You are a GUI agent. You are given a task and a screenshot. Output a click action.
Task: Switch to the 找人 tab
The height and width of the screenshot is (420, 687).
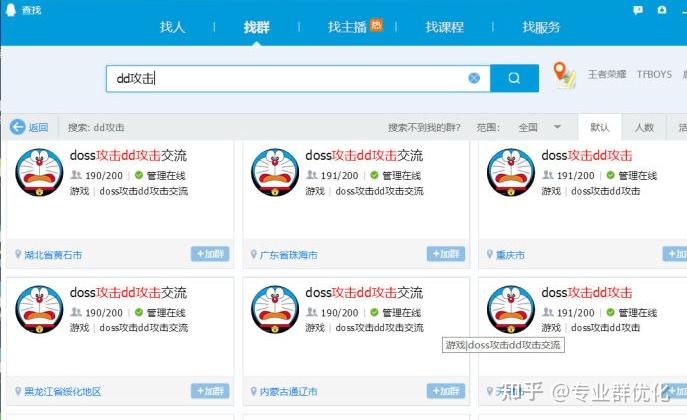[x=172, y=27]
